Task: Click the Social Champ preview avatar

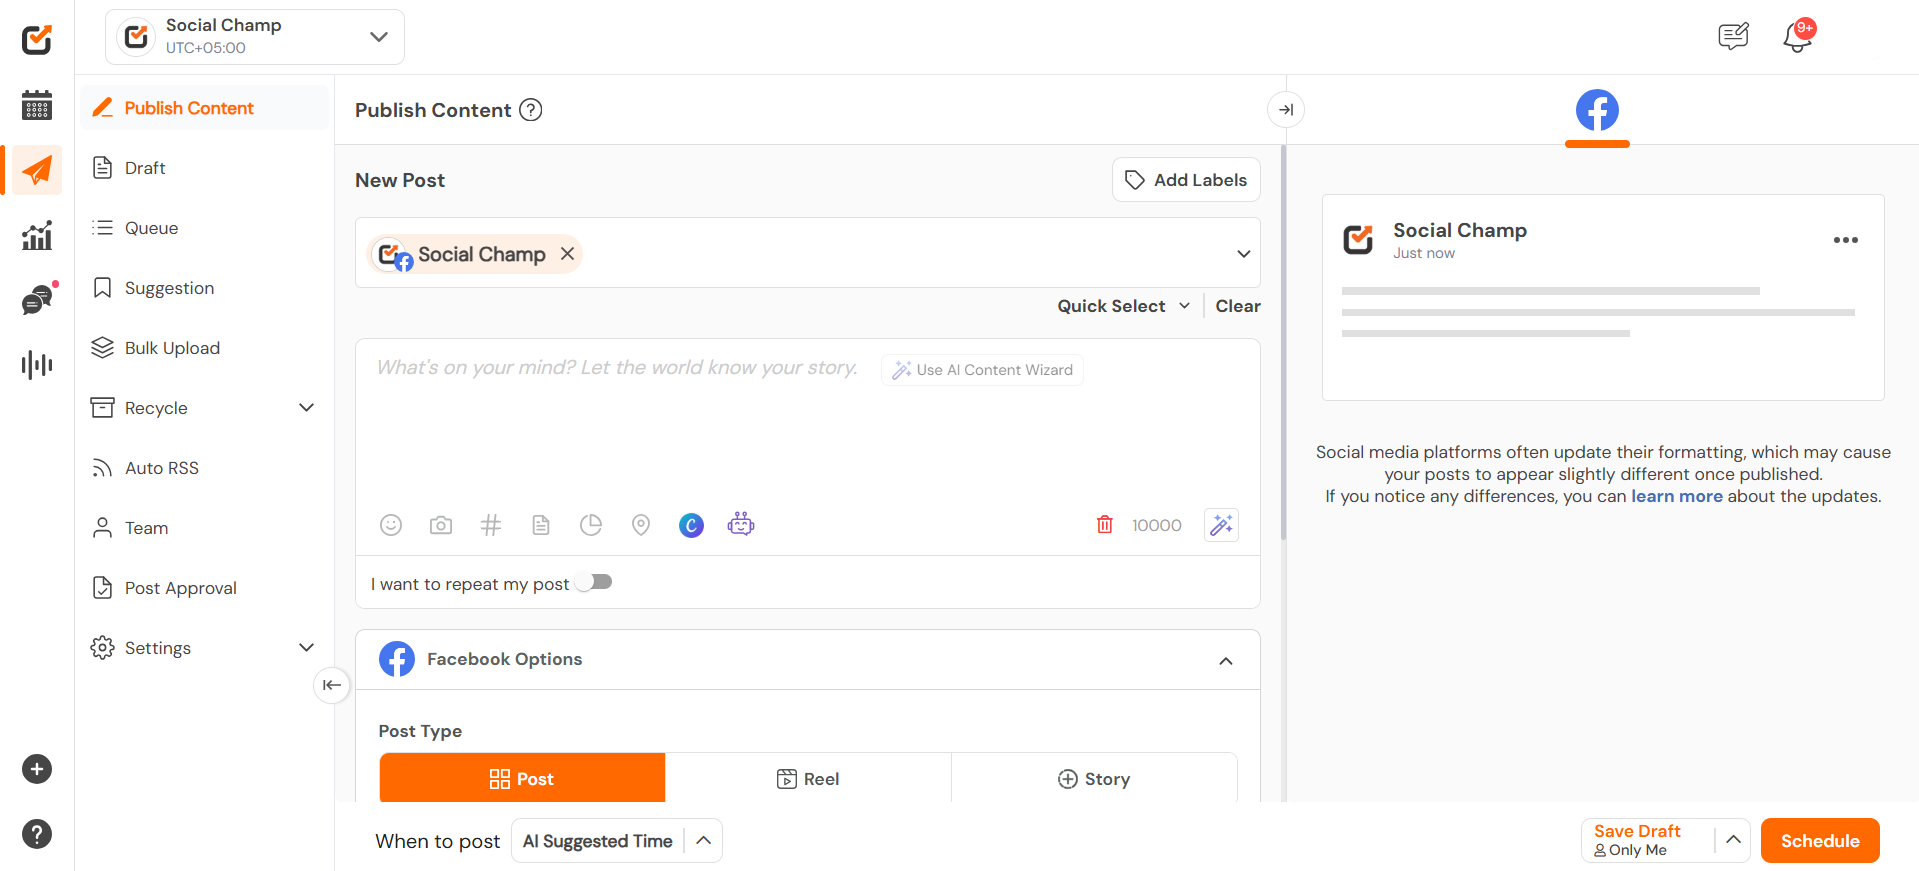Action: click(1358, 240)
